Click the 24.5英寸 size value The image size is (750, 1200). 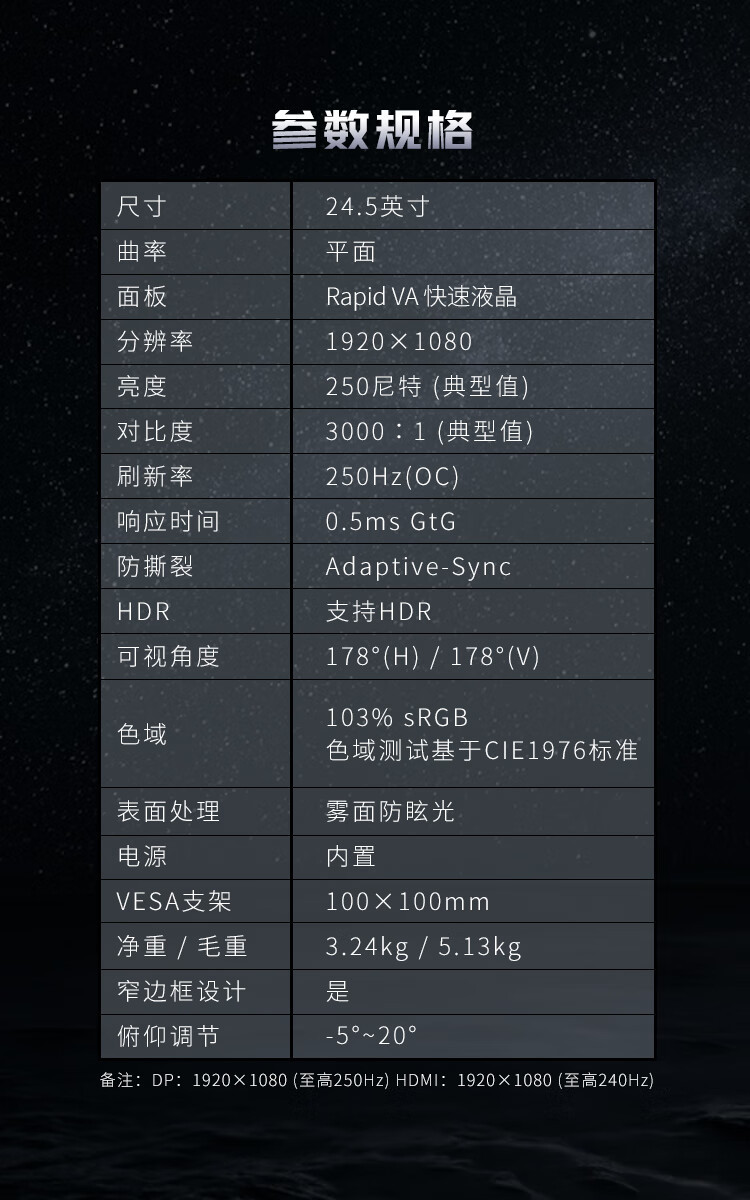[377, 207]
